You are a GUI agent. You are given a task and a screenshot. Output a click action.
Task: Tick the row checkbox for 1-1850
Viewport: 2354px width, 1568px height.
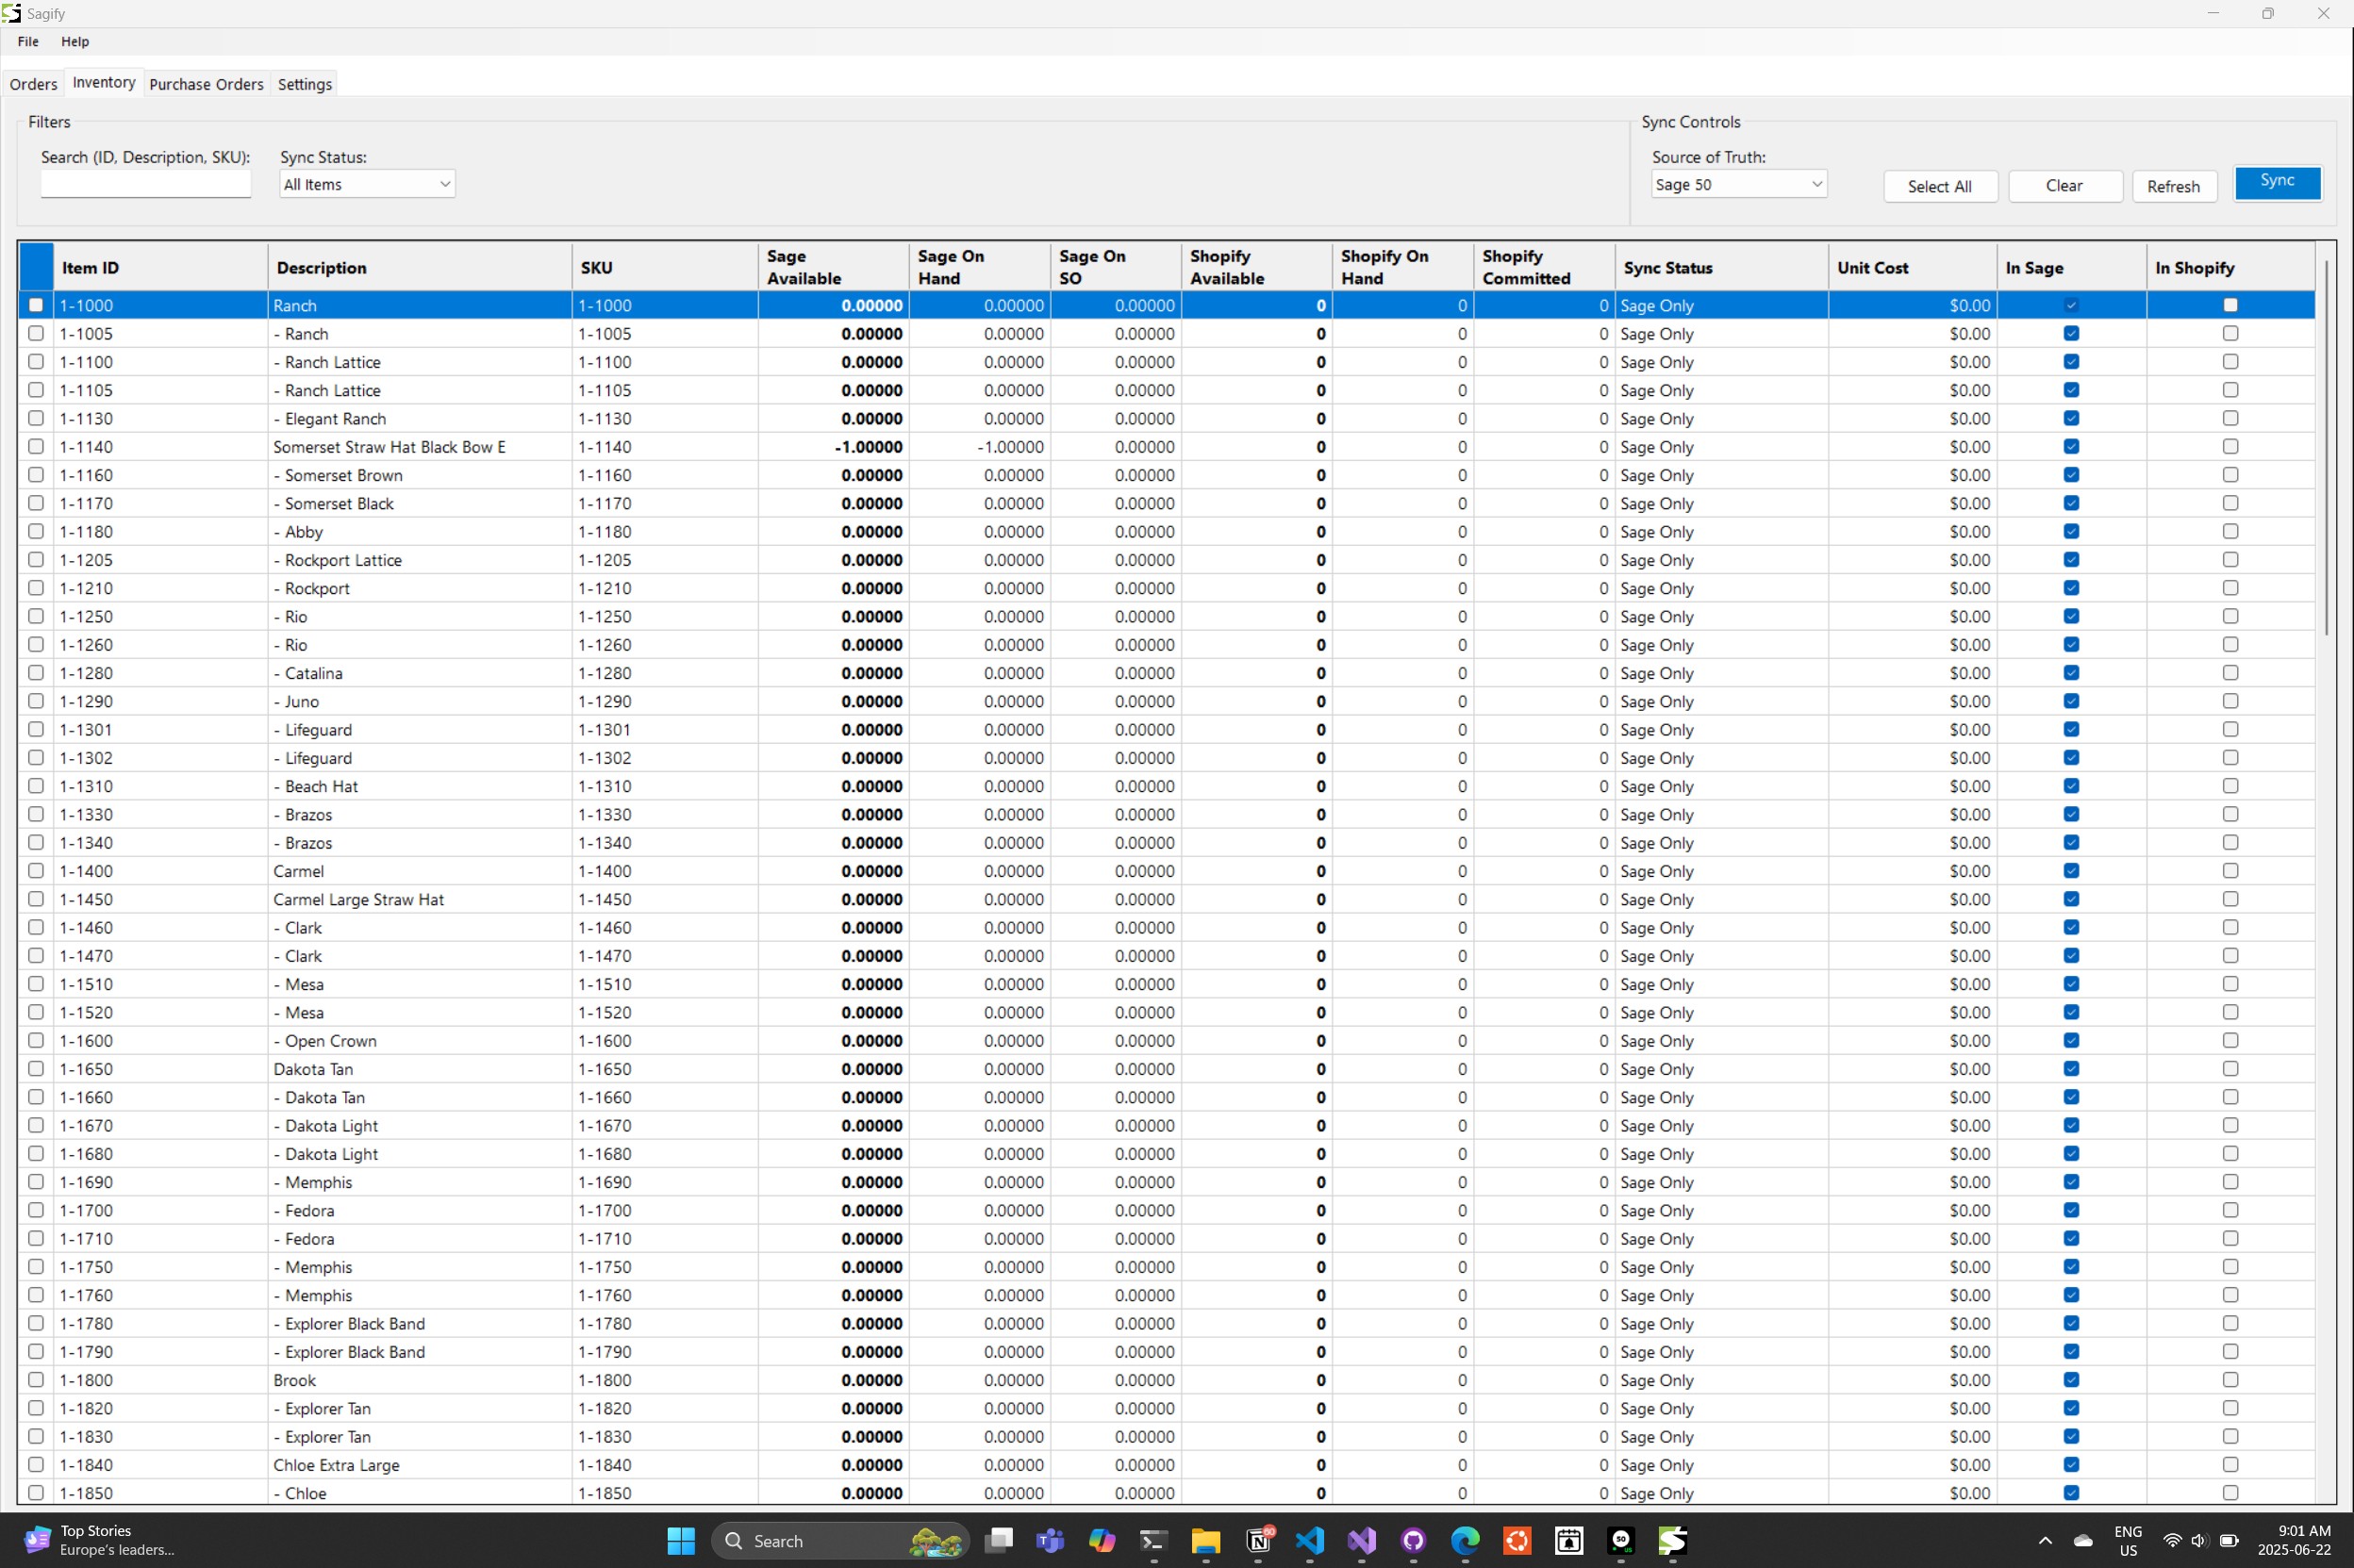coord(36,1492)
